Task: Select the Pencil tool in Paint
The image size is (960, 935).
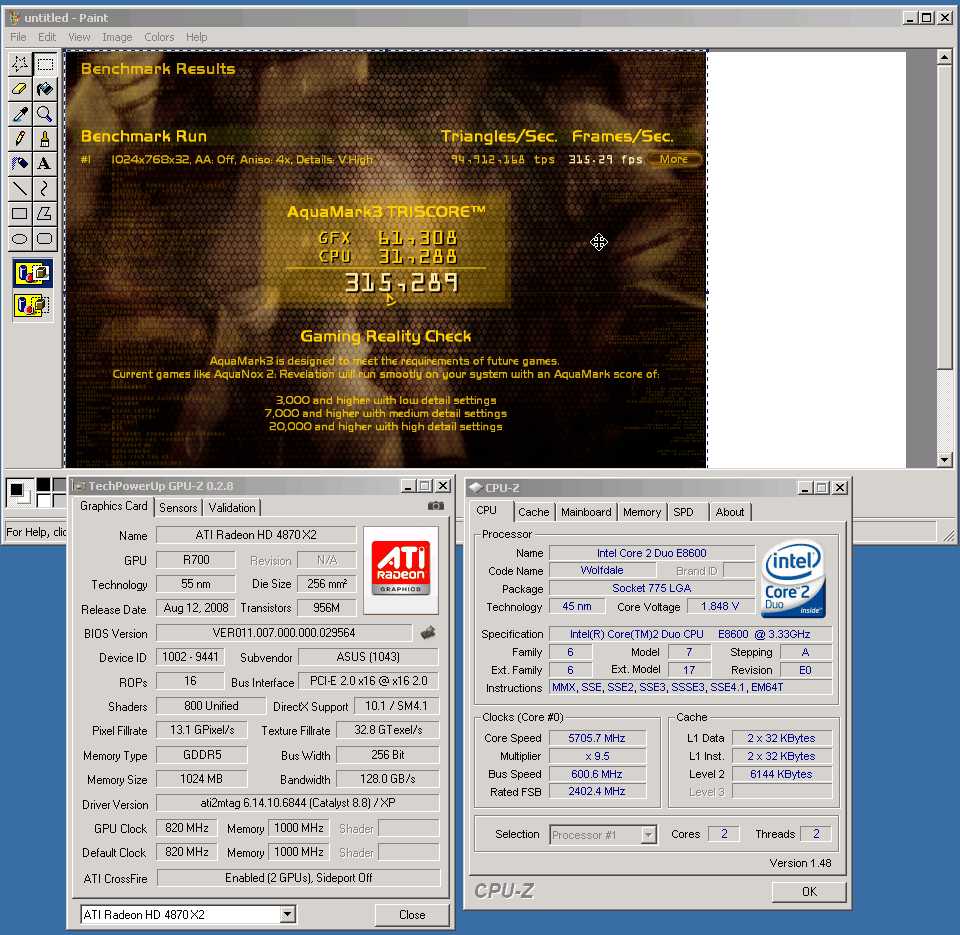Action: click(x=20, y=139)
